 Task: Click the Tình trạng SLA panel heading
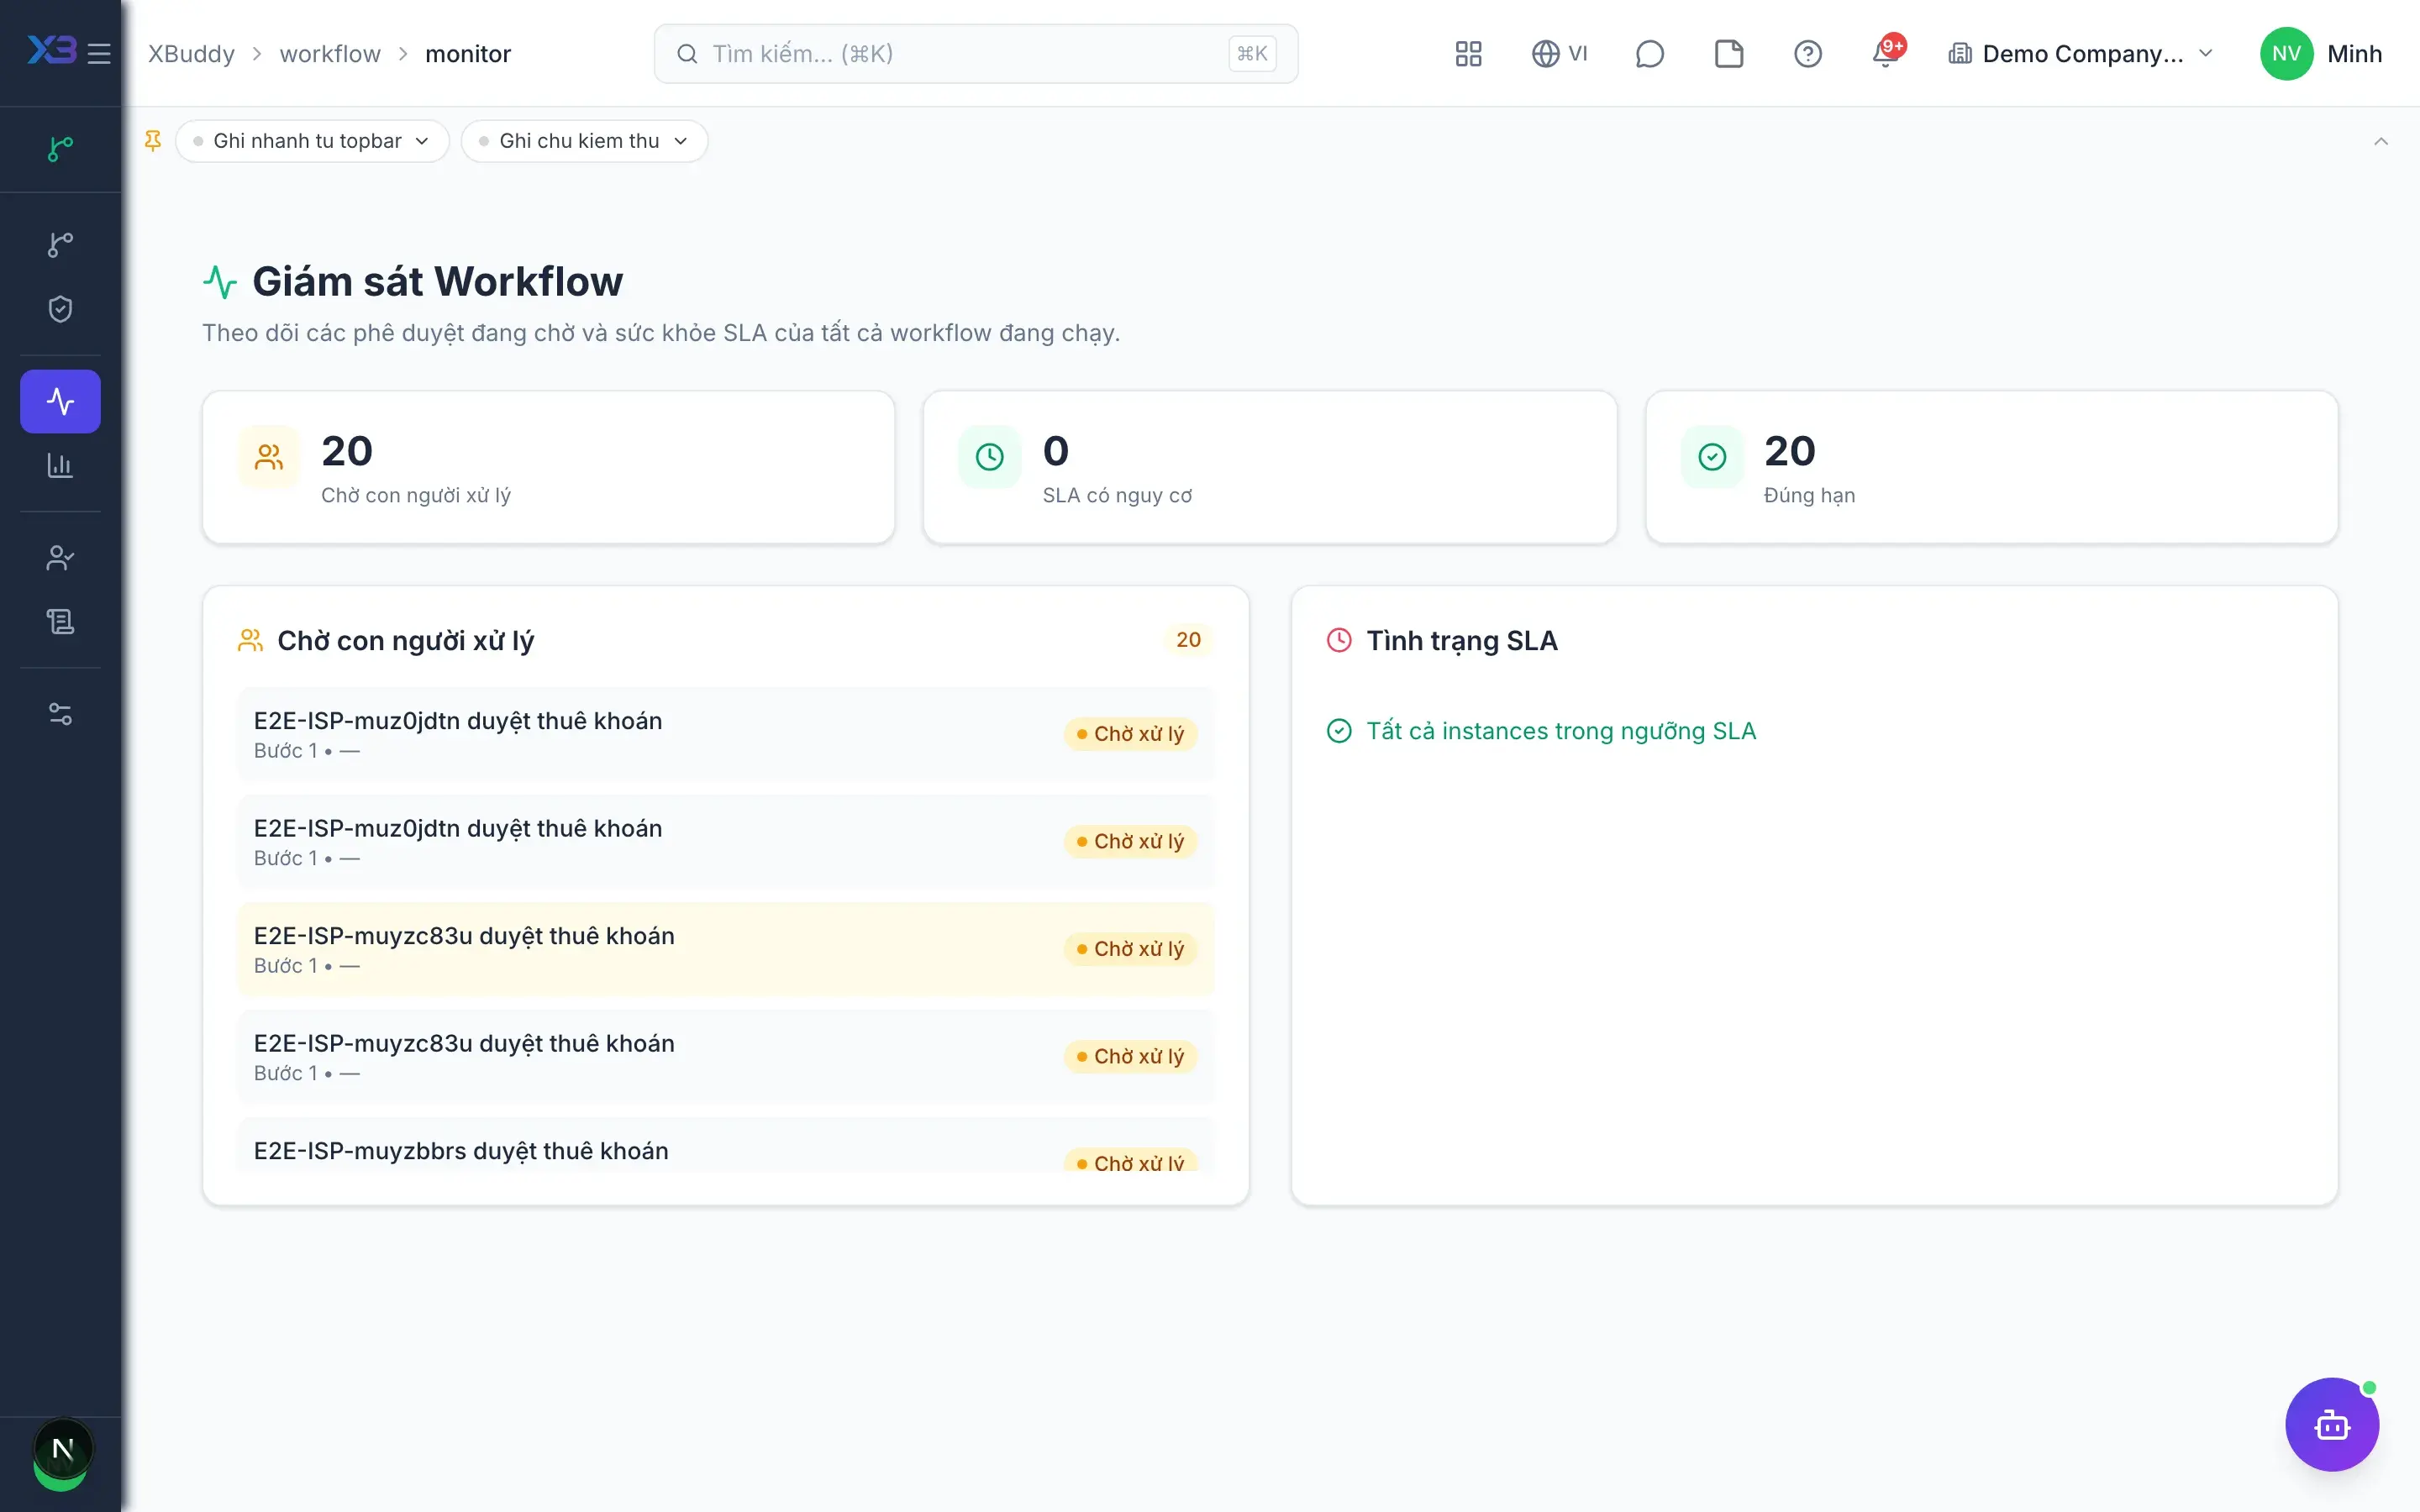tap(1461, 640)
